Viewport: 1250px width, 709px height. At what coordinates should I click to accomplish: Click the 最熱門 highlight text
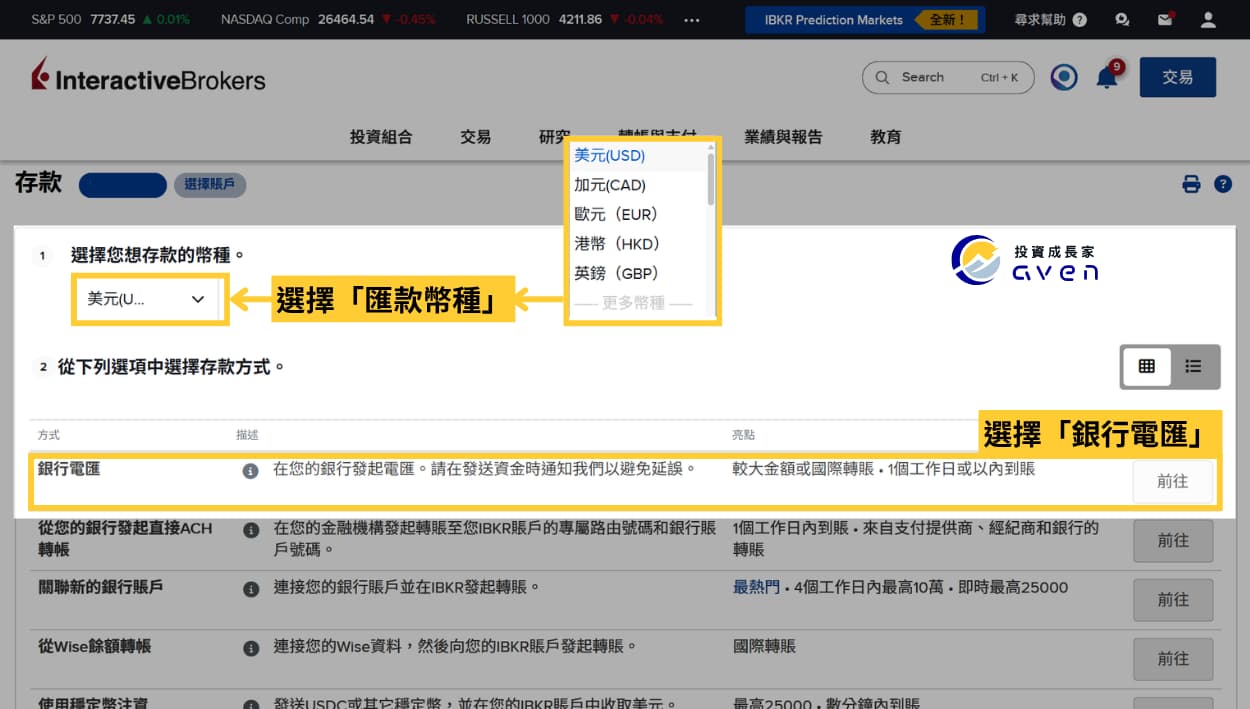tap(756, 587)
